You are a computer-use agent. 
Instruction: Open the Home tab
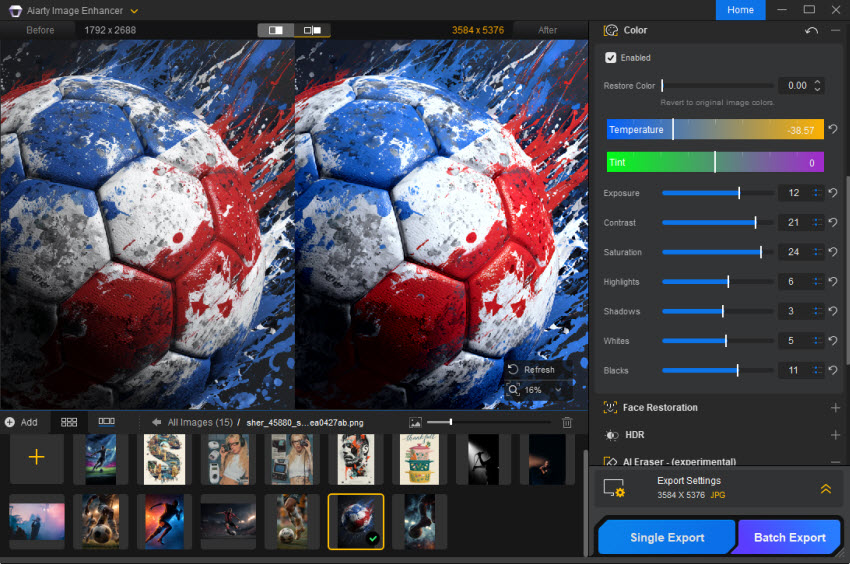pos(740,10)
